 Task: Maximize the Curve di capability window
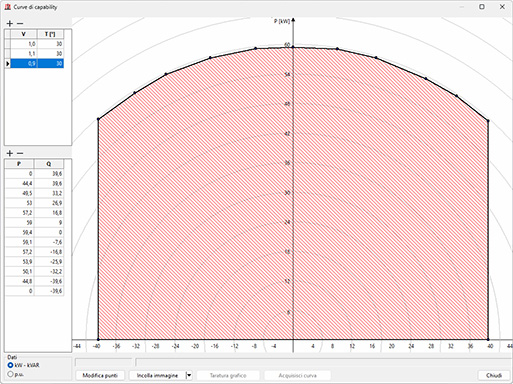pos(482,7)
